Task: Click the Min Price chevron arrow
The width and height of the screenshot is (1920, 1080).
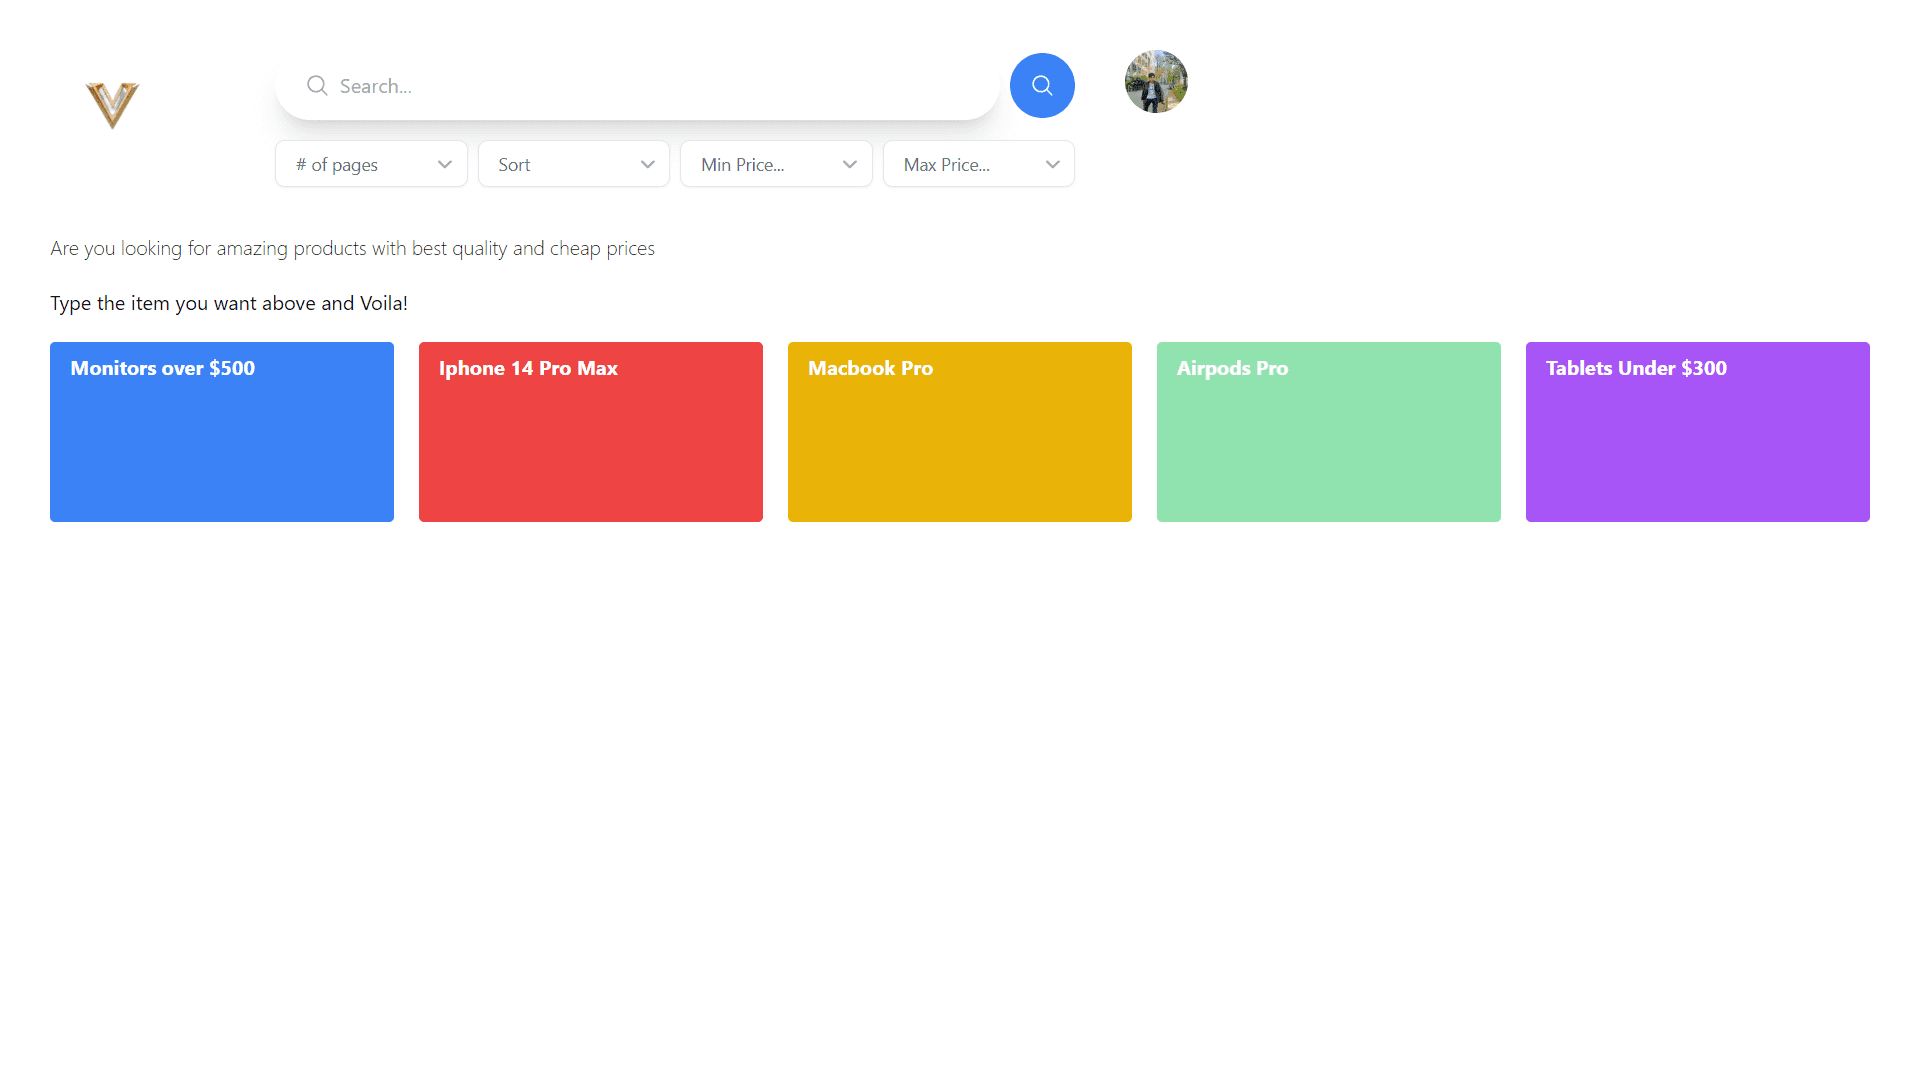Action: (x=850, y=165)
